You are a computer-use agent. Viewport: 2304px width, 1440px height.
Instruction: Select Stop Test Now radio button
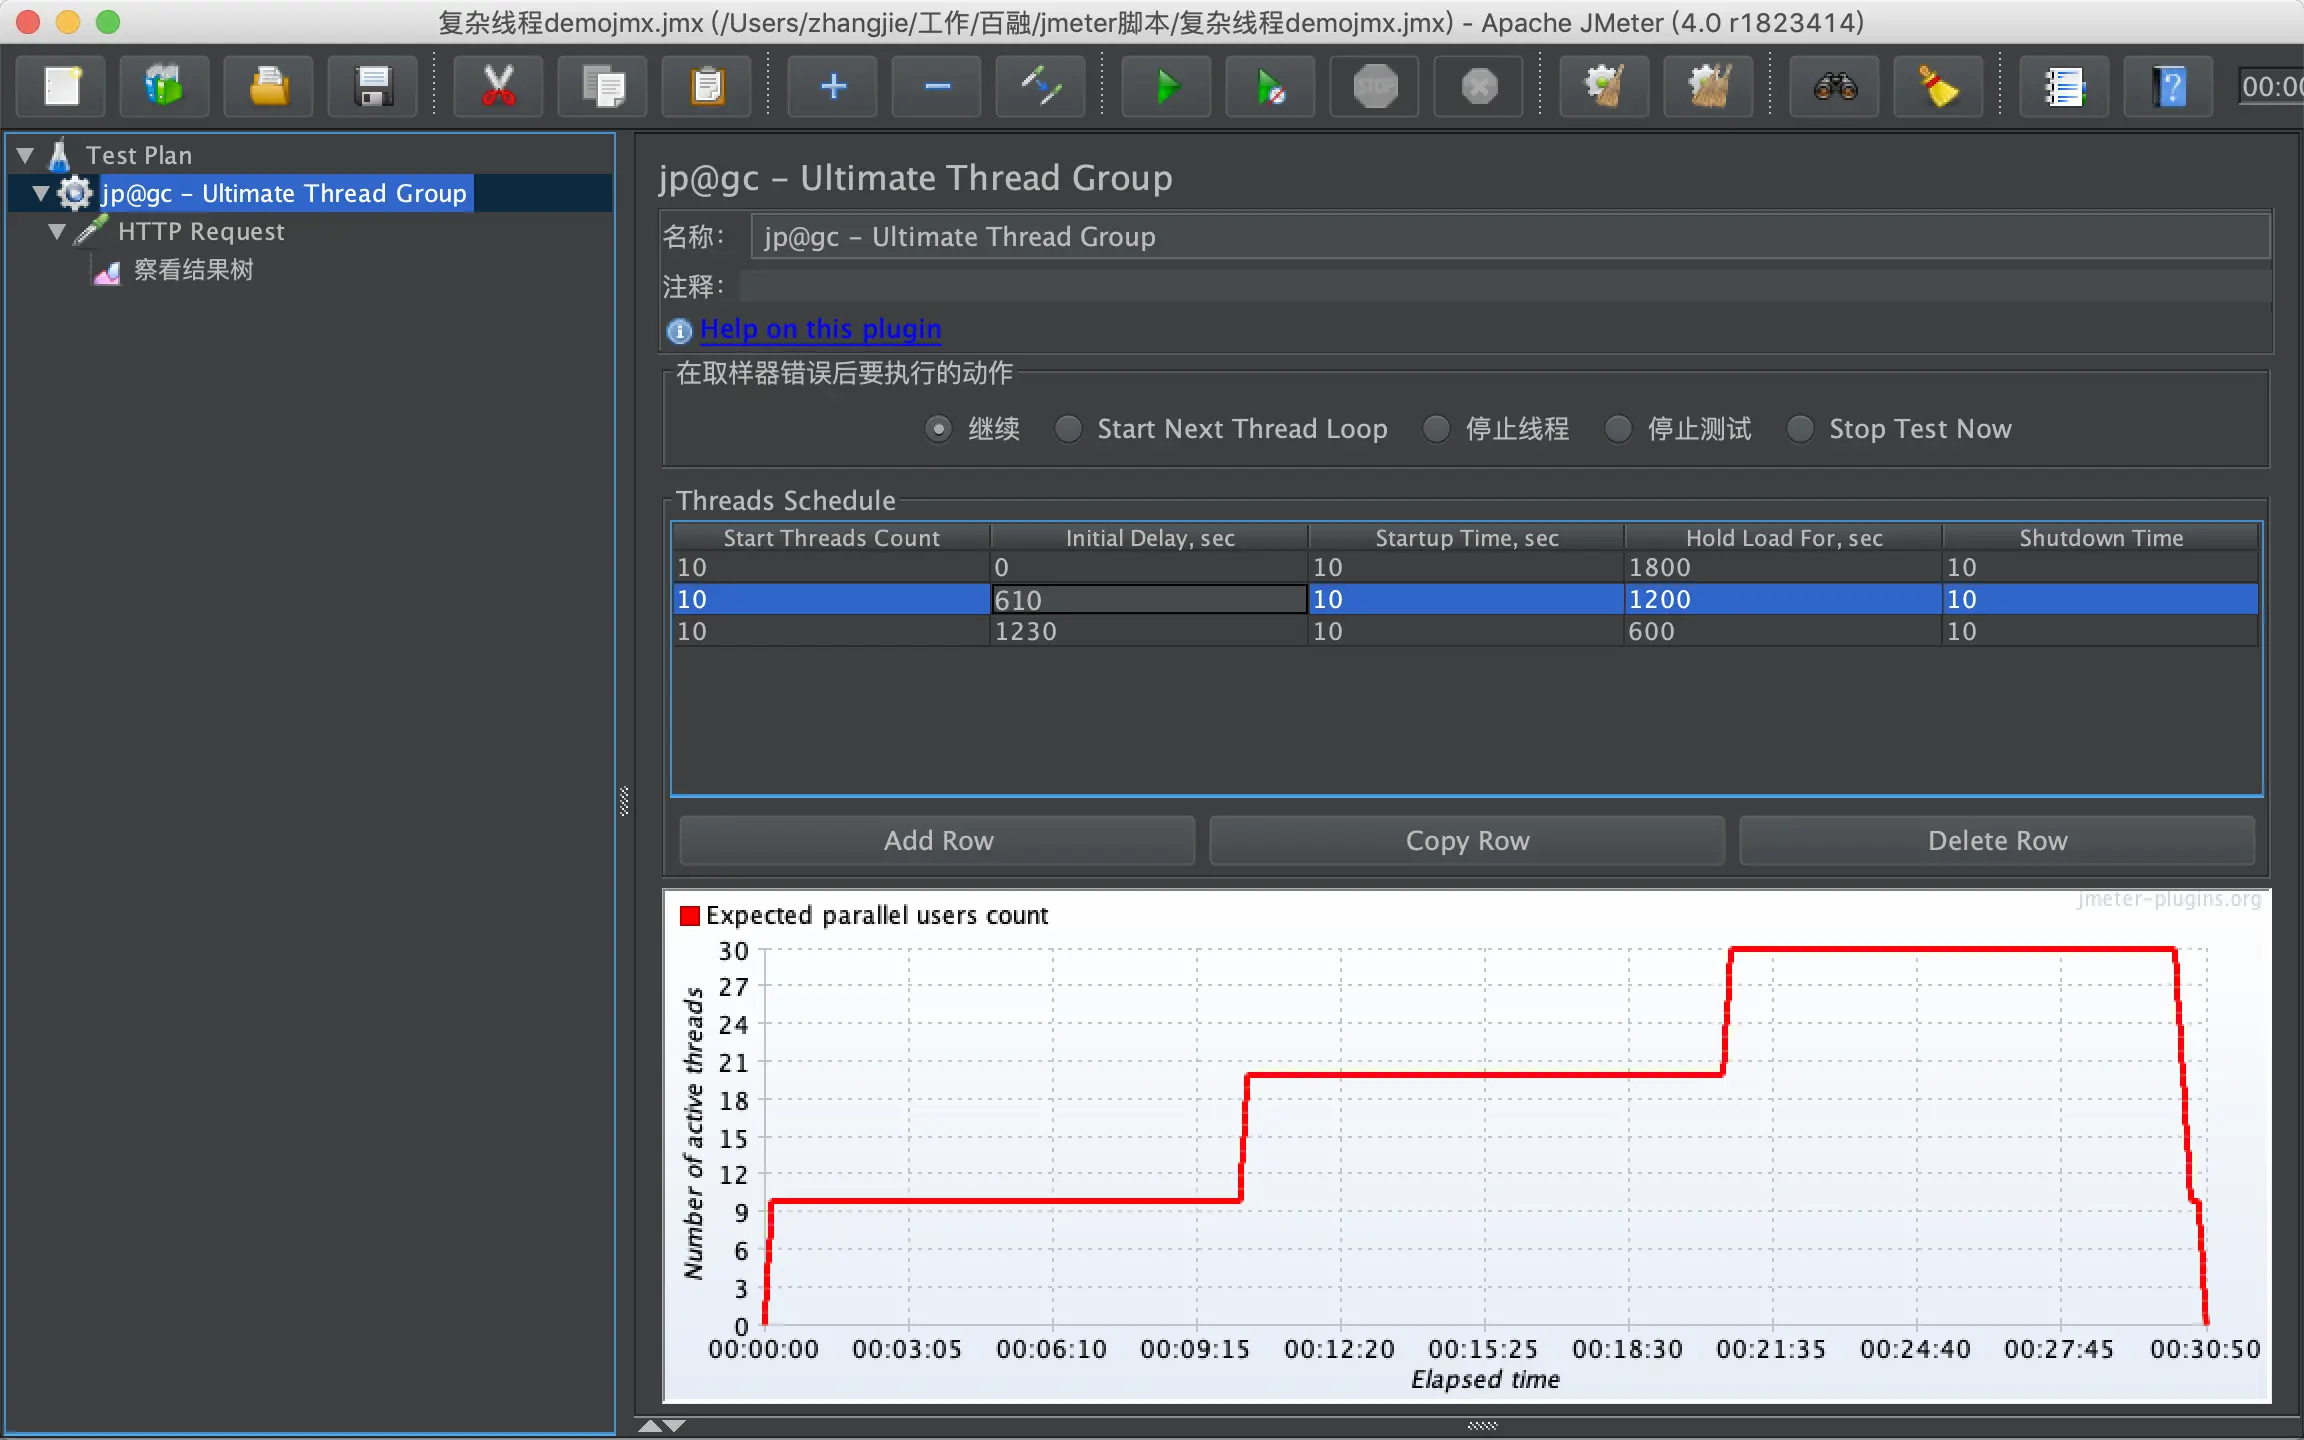[1800, 429]
